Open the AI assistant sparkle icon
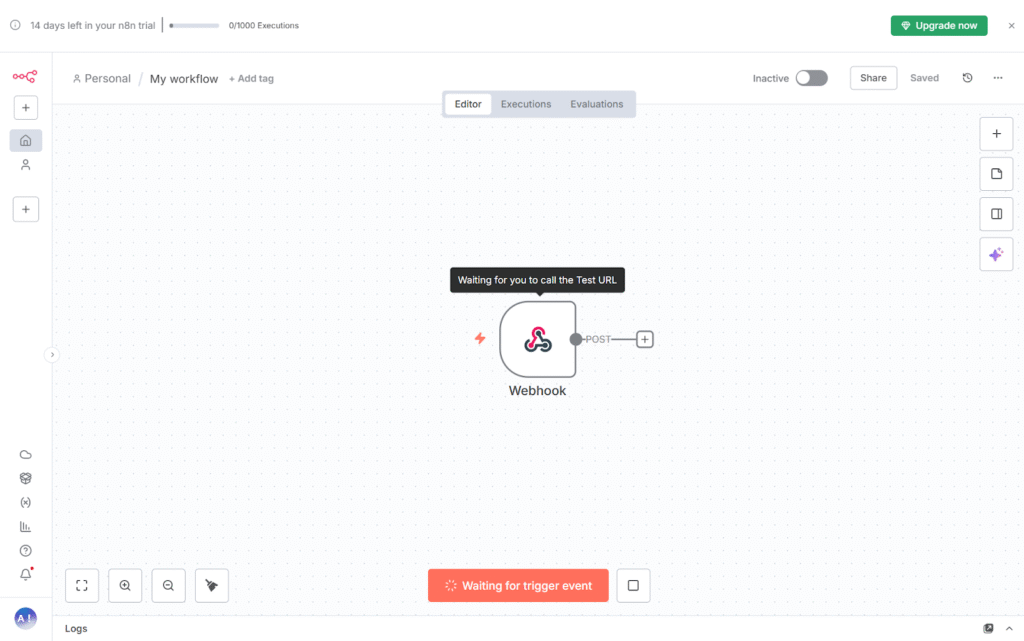The image size is (1024, 641). coord(996,255)
